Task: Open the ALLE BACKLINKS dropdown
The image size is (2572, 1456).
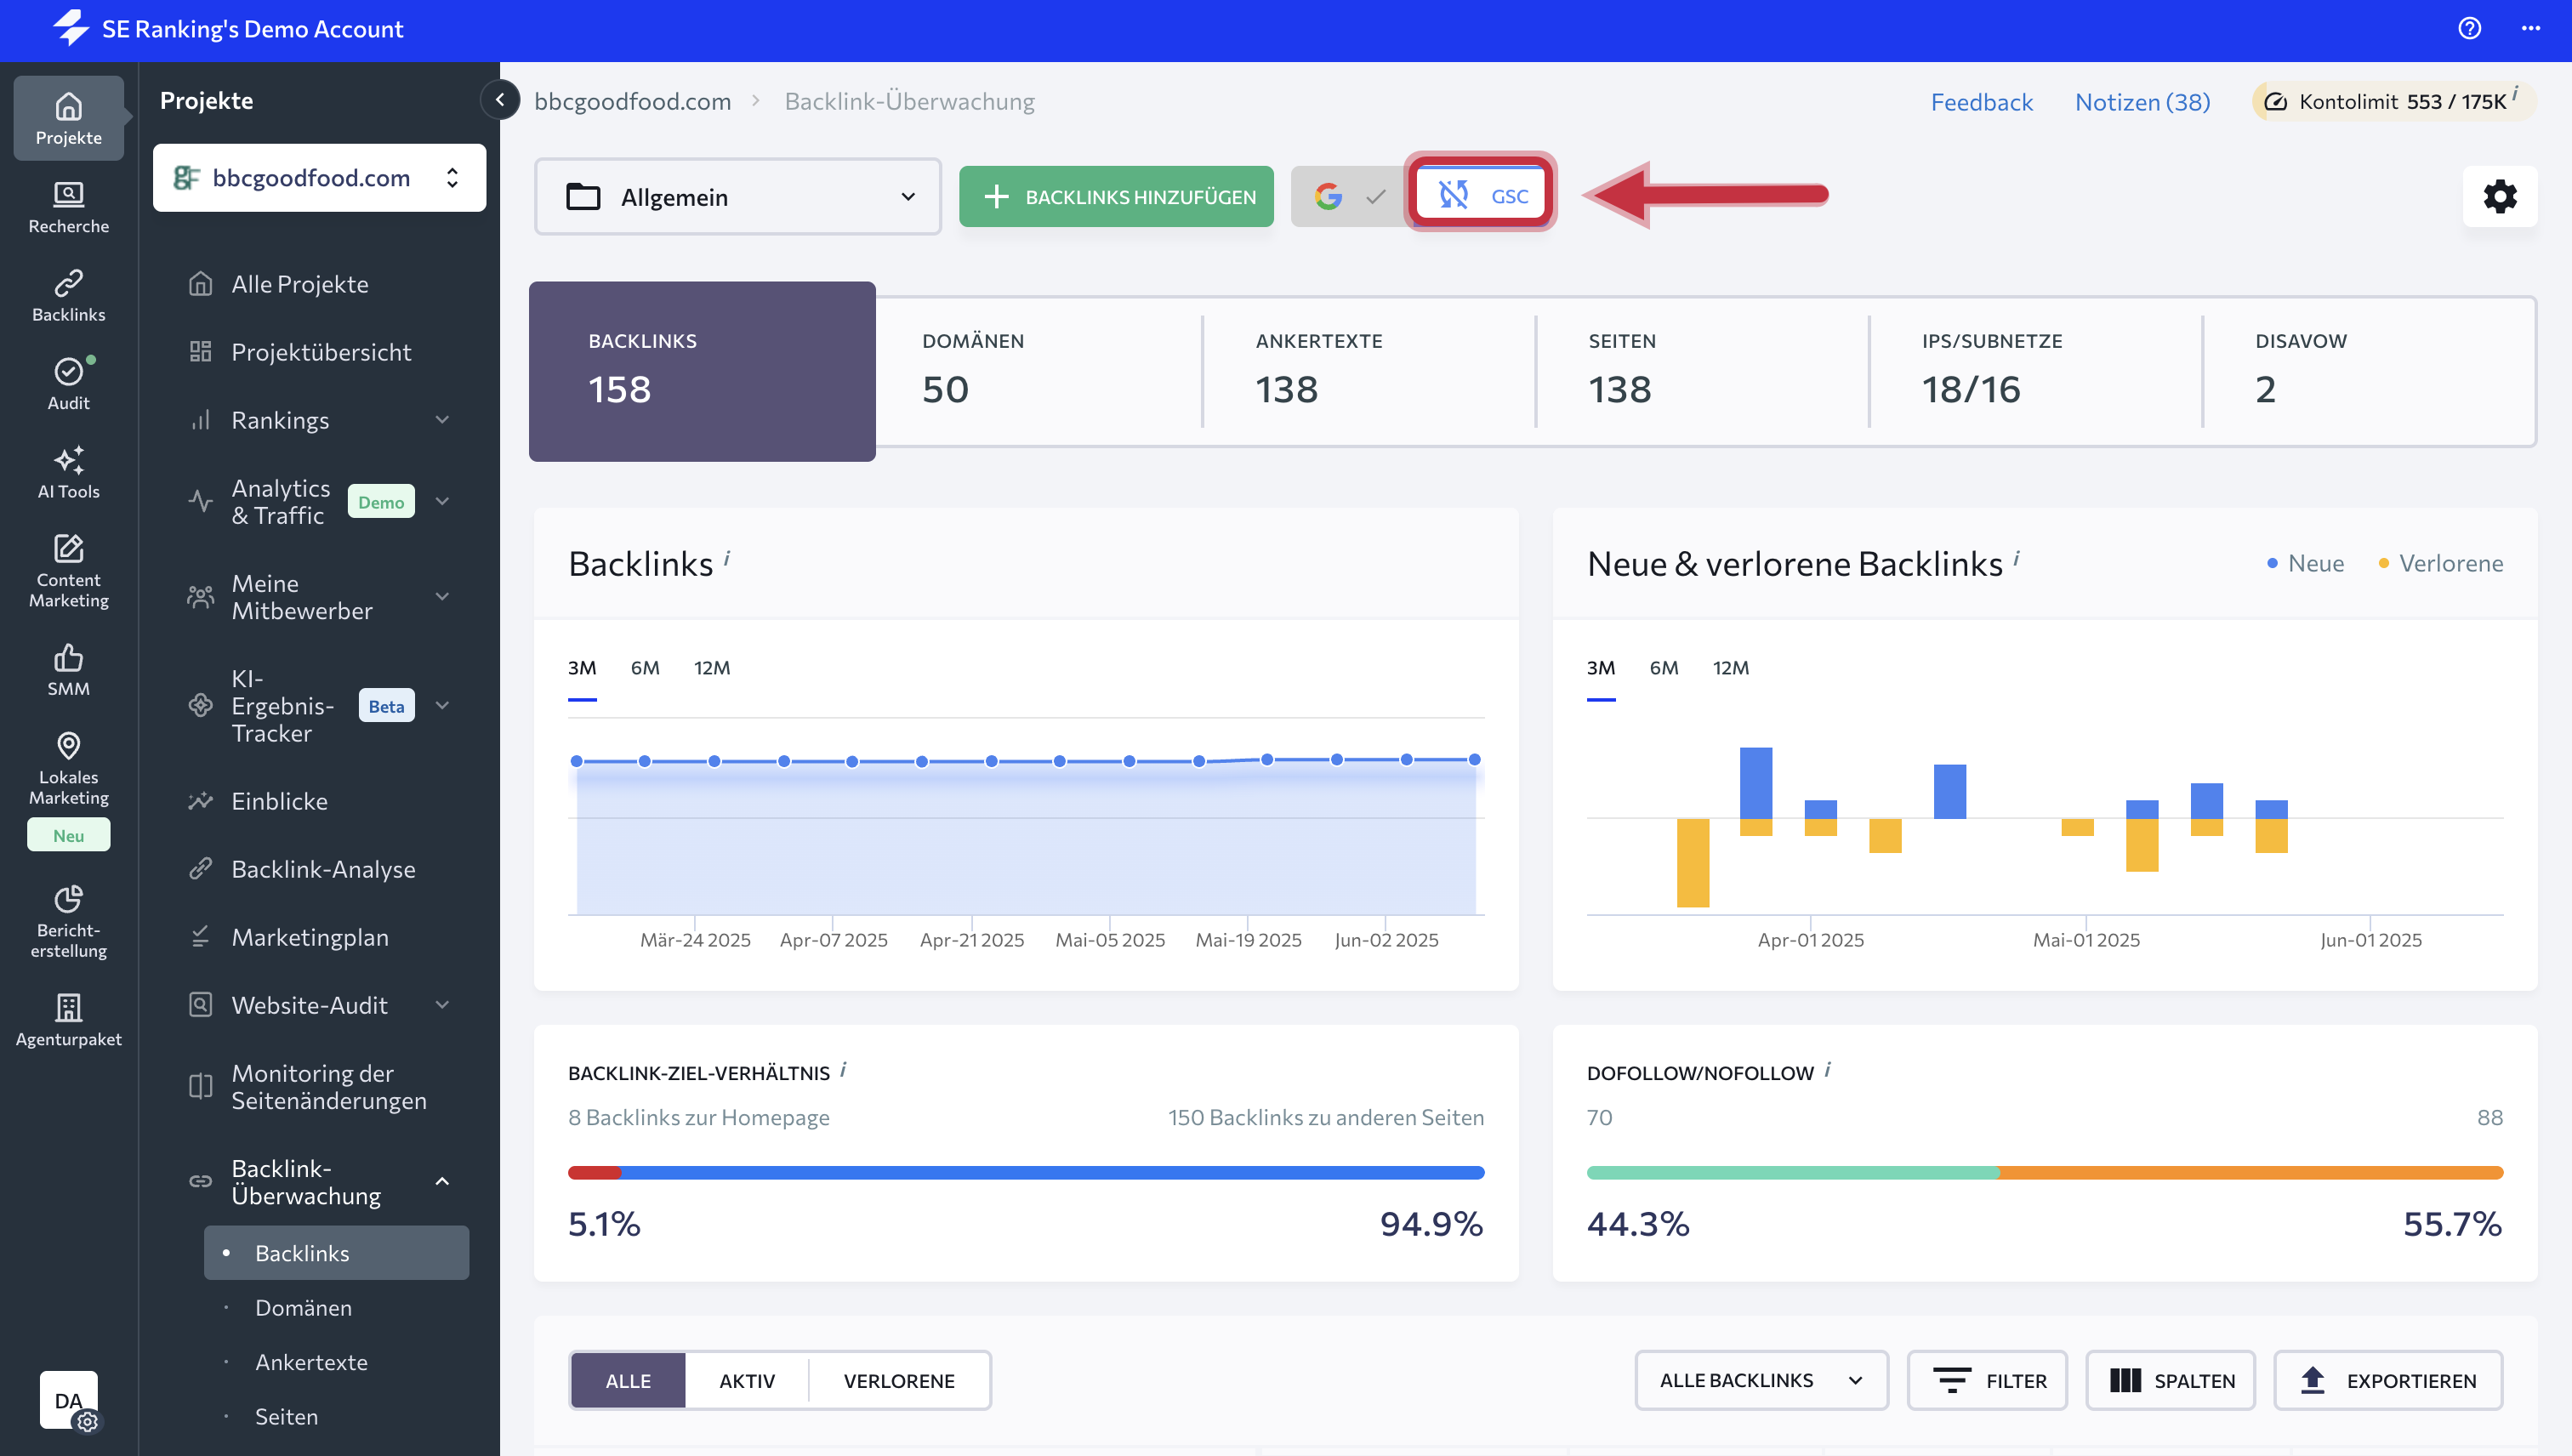Action: 1761,1380
